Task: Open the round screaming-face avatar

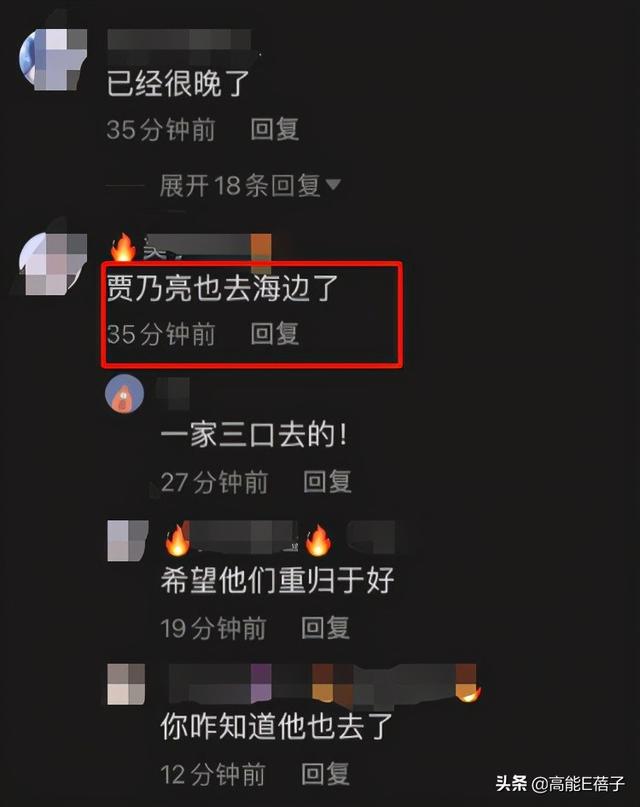Action: (125, 394)
